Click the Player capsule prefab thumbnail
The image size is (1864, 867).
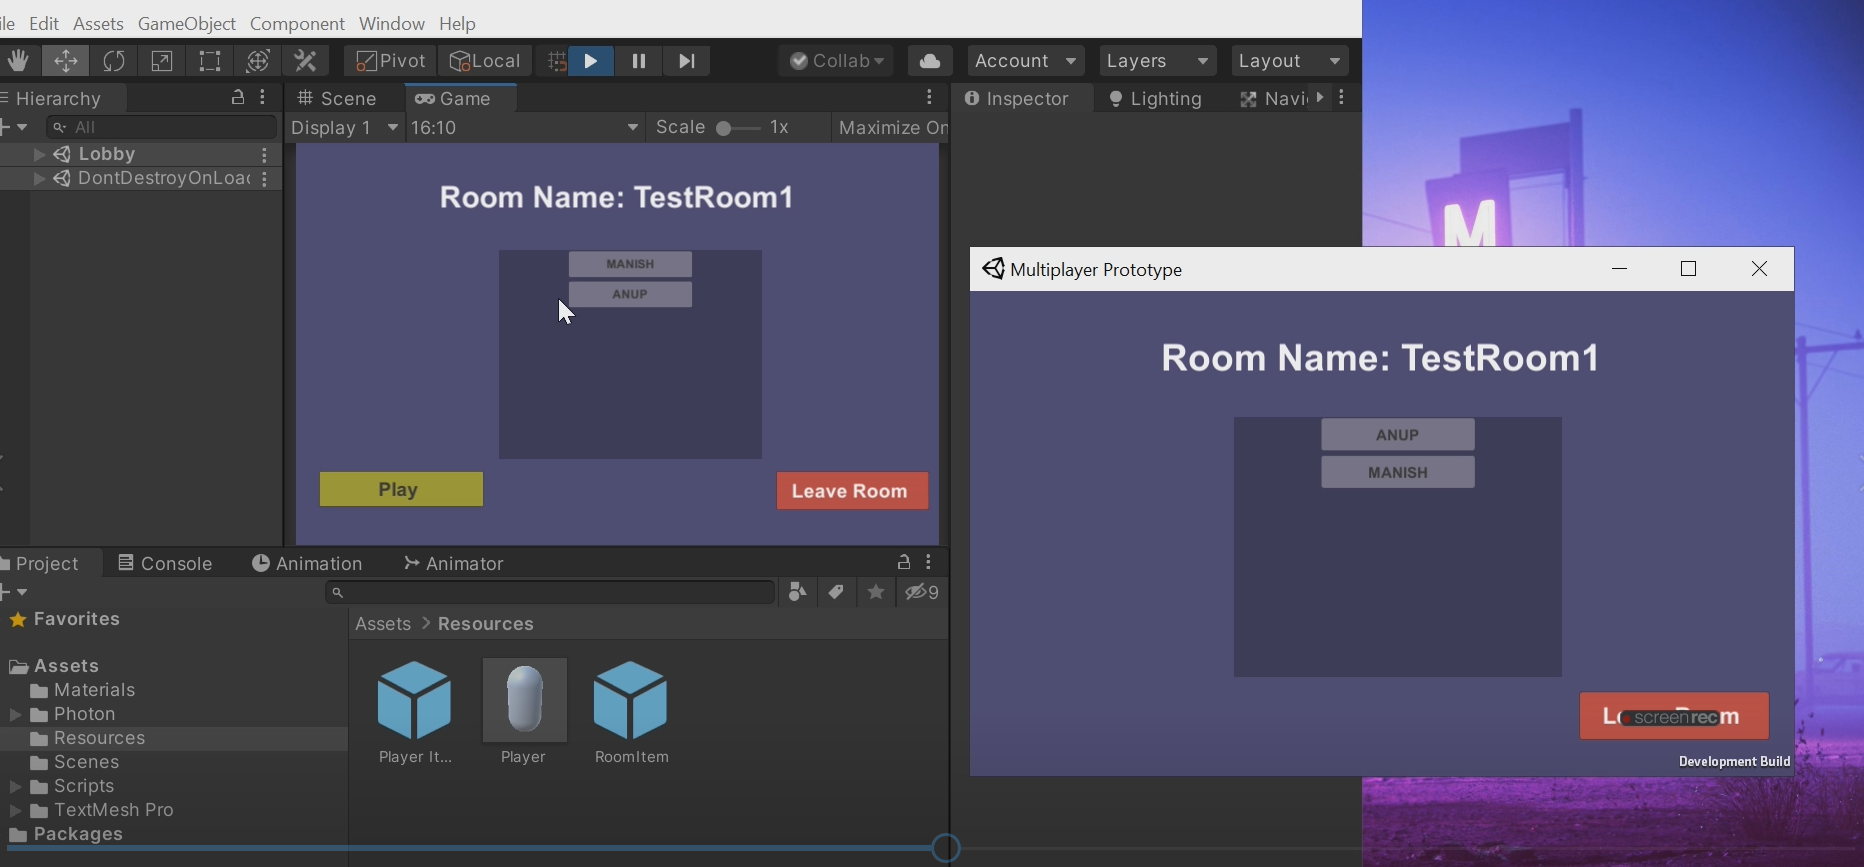coord(524,700)
